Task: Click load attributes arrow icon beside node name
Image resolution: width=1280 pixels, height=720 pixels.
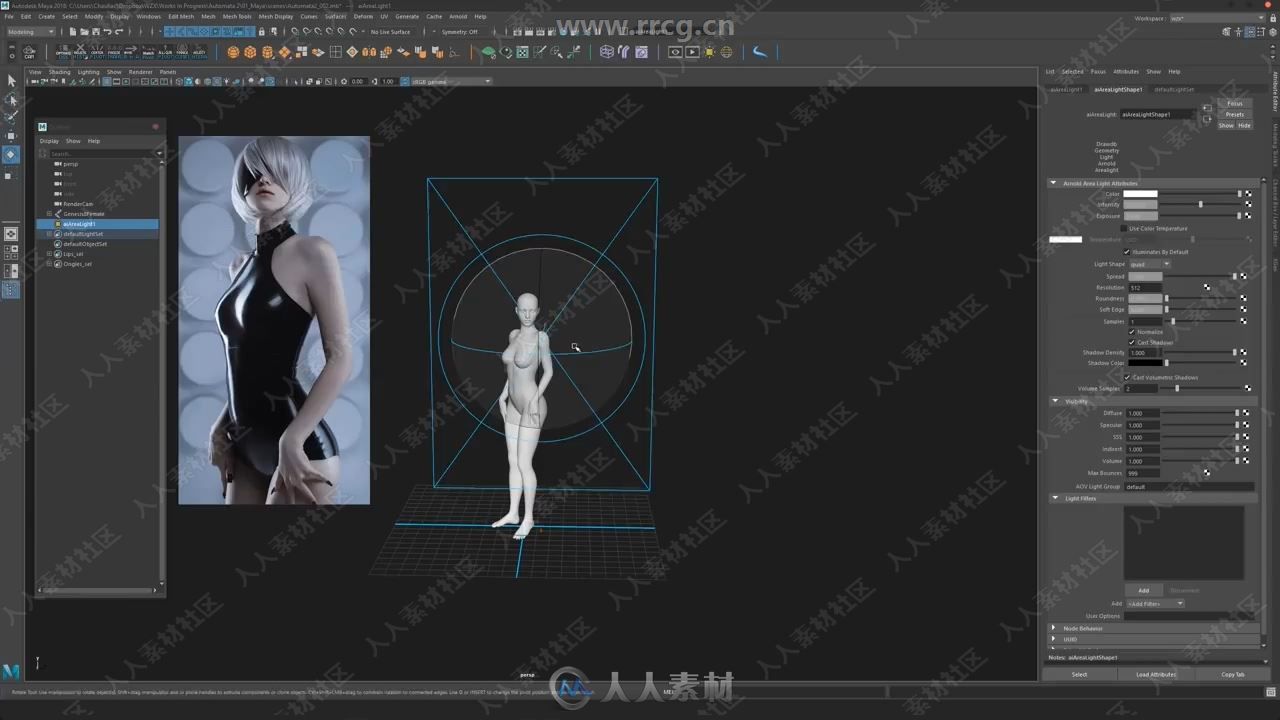Action: 1207,108
